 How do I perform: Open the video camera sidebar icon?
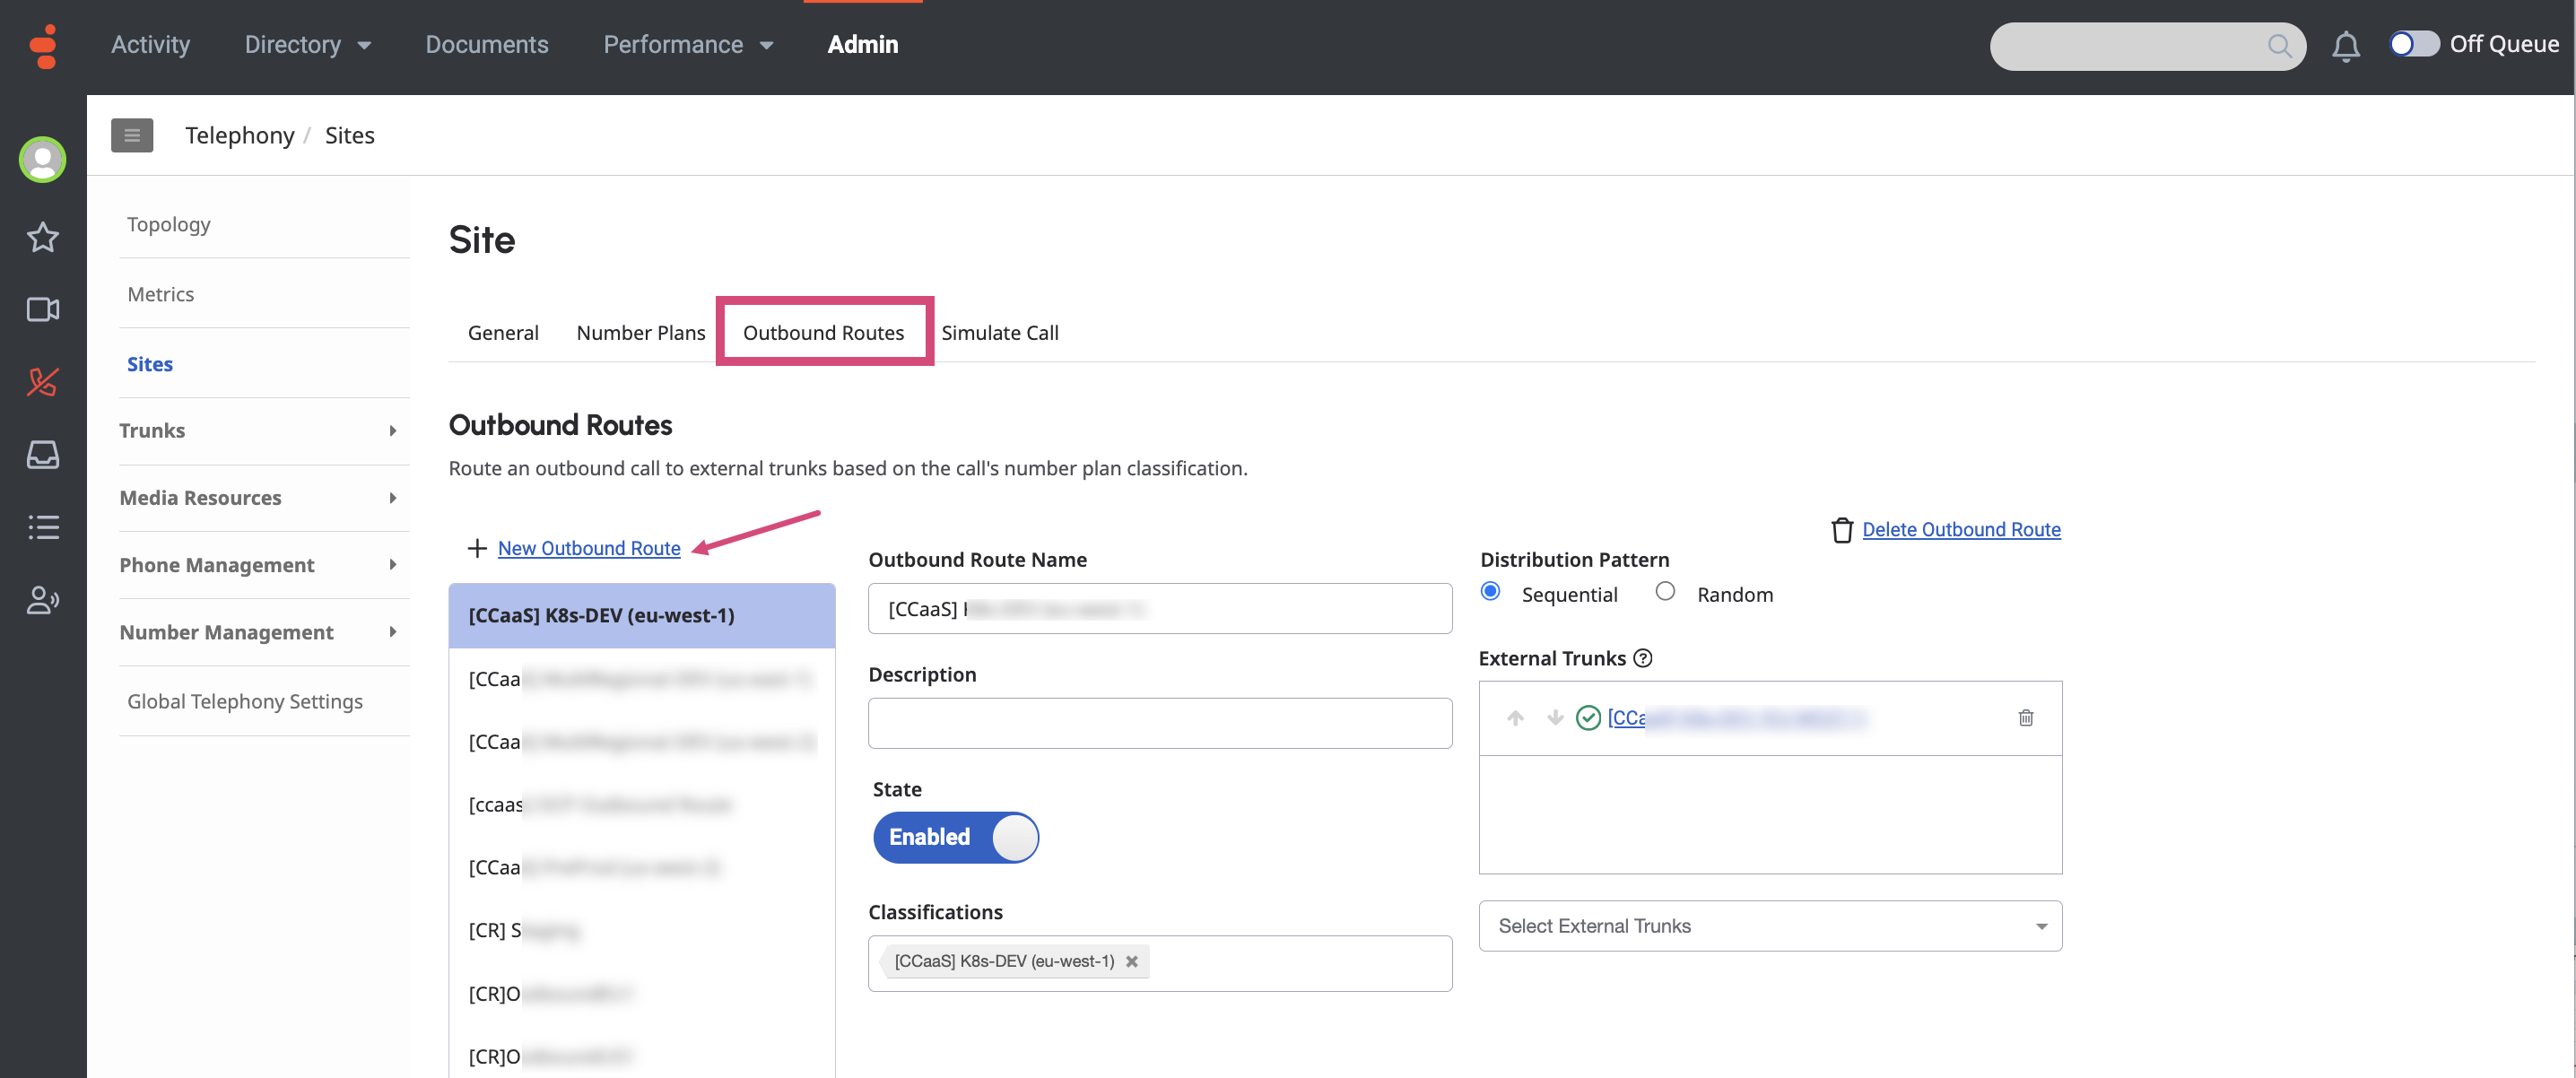(x=42, y=309)
